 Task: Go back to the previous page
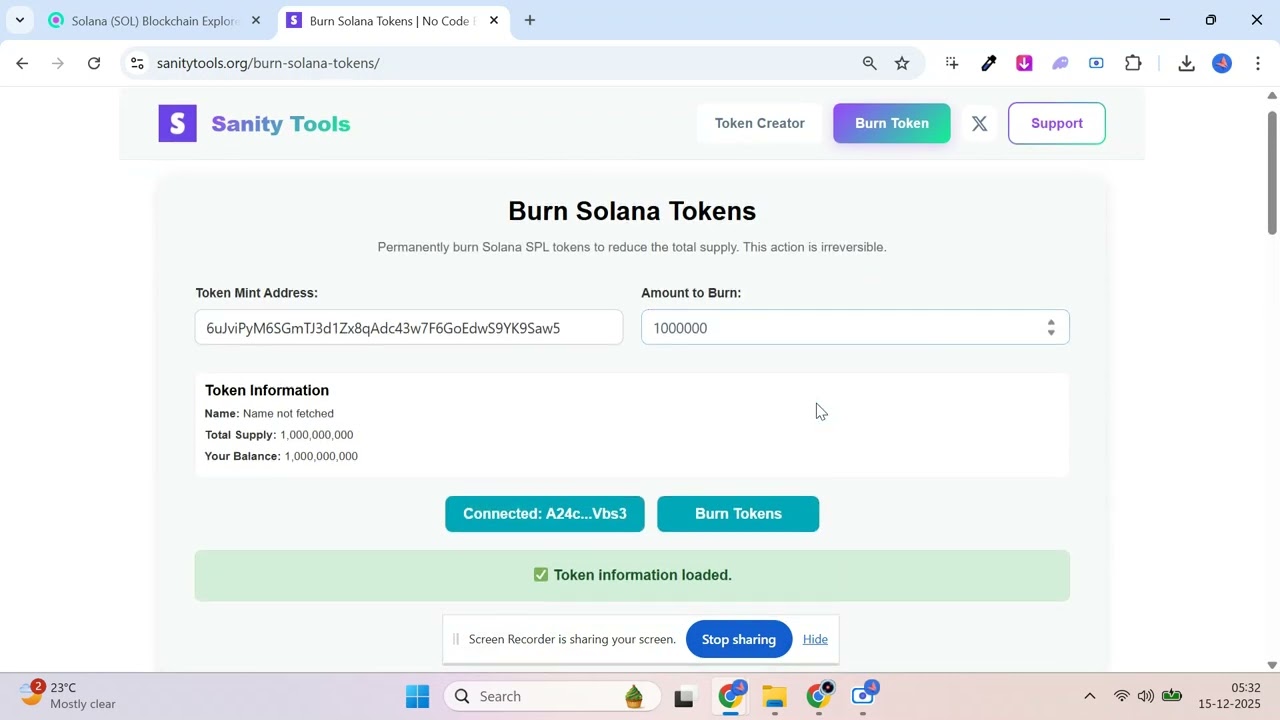pyautogui.click(x=22, y=63)
